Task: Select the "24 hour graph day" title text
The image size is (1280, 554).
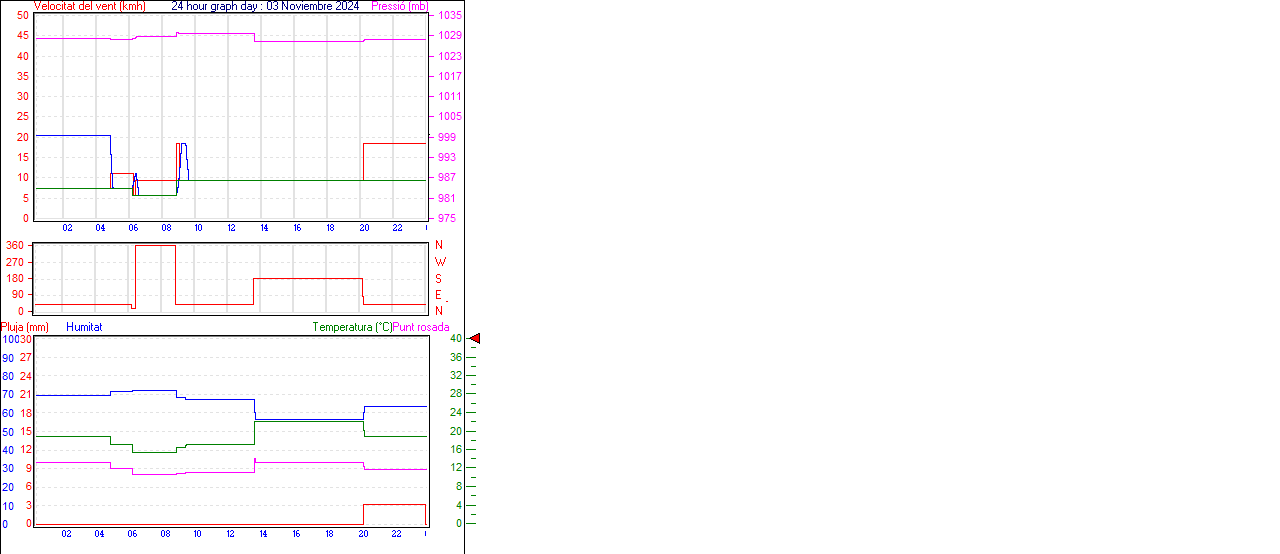Action: (216, 6)
